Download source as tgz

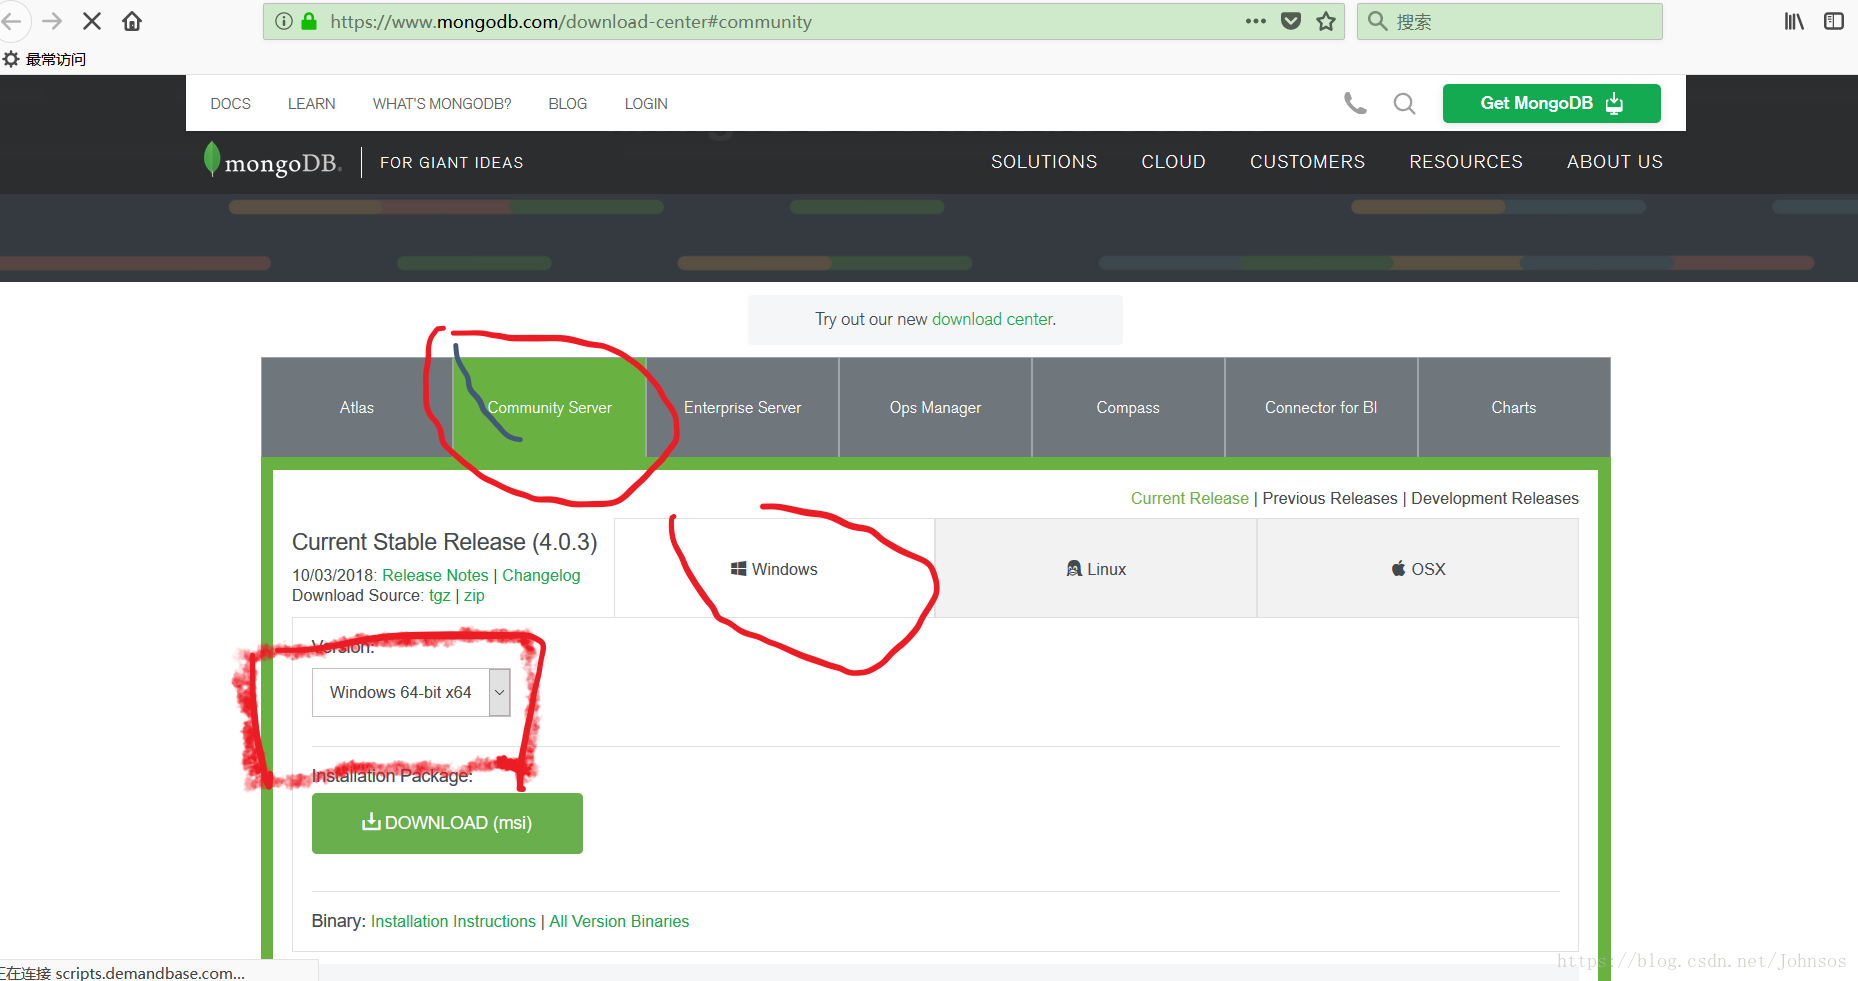coord(440,596)
